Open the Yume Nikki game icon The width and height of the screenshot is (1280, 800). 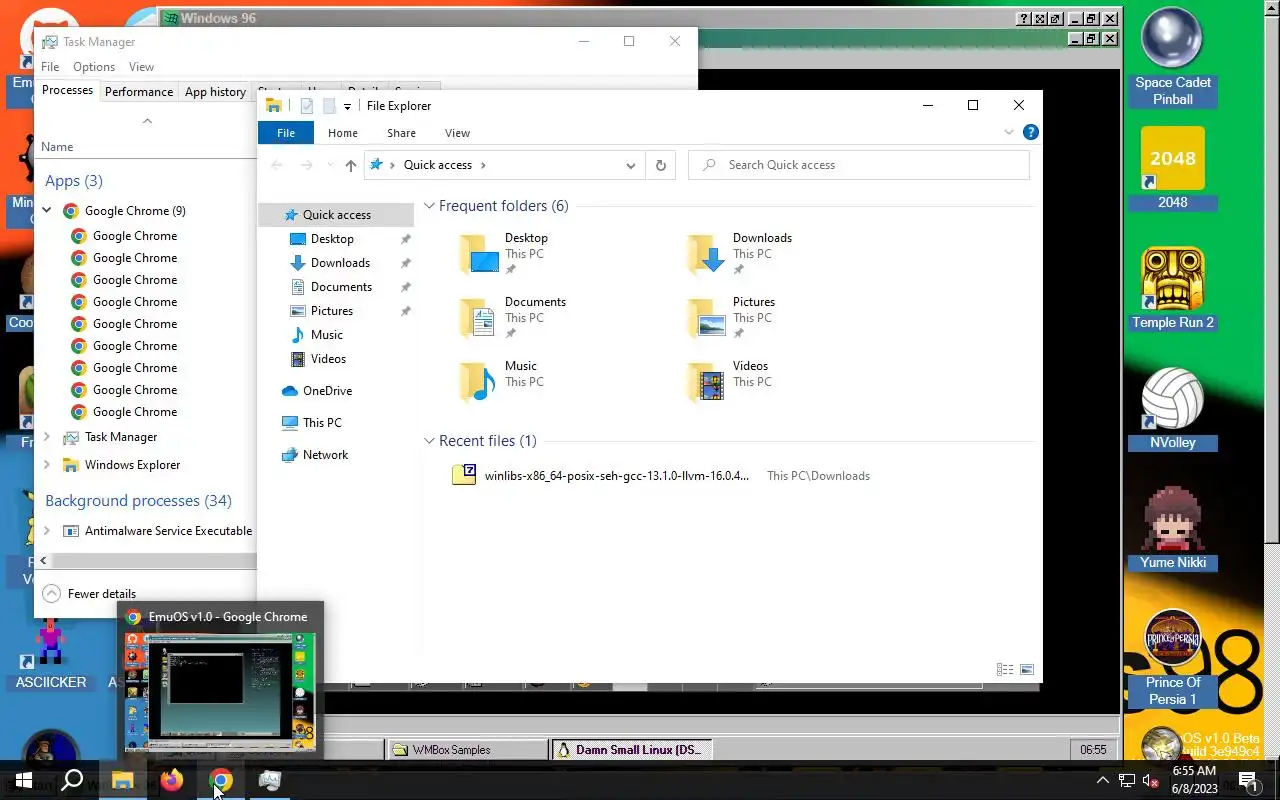(1172, 528)
